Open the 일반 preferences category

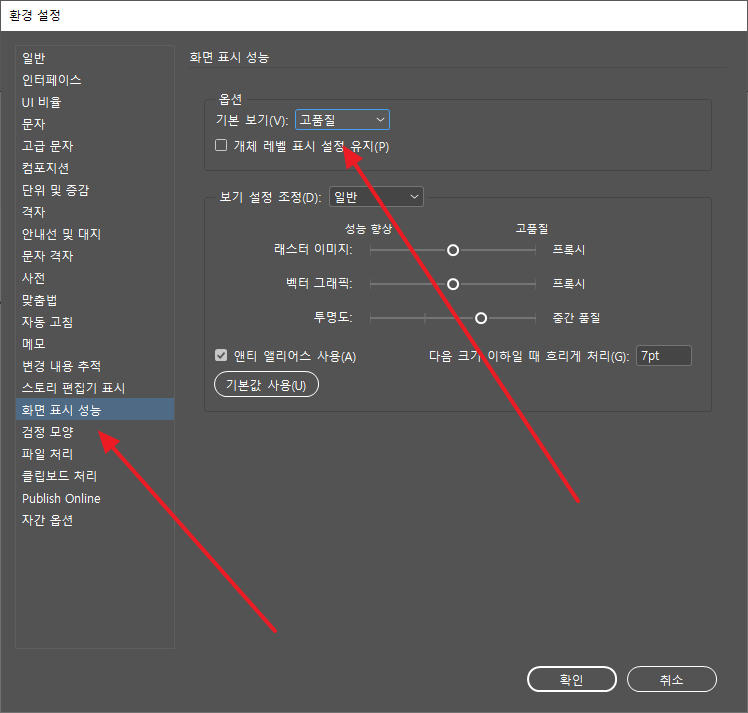point(95,58)
